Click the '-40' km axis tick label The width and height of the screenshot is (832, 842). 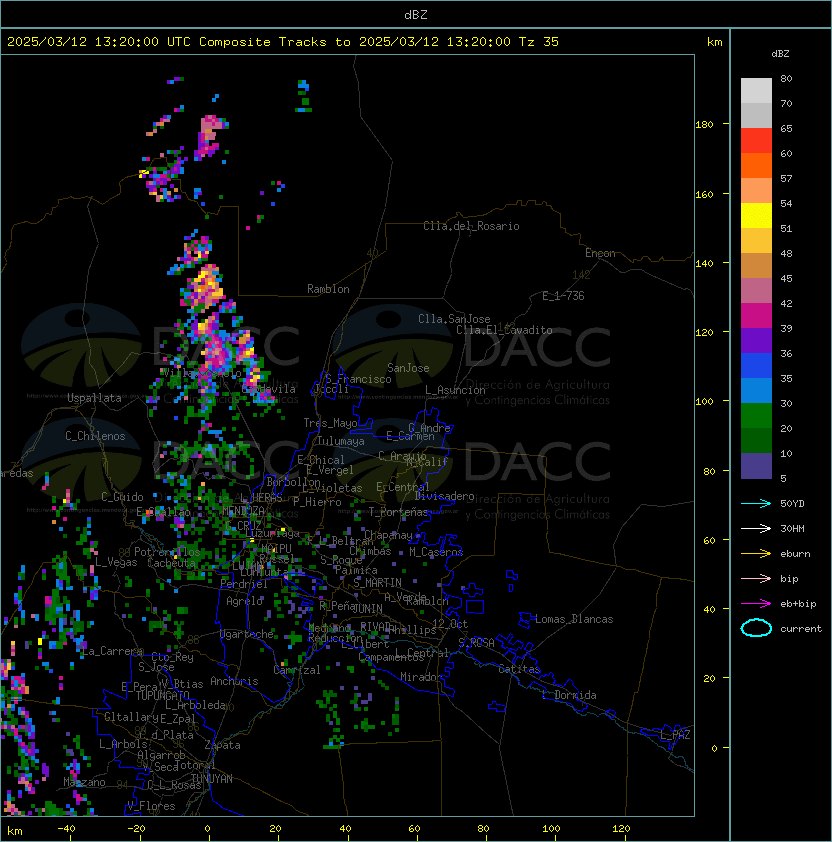coord(66,829)
